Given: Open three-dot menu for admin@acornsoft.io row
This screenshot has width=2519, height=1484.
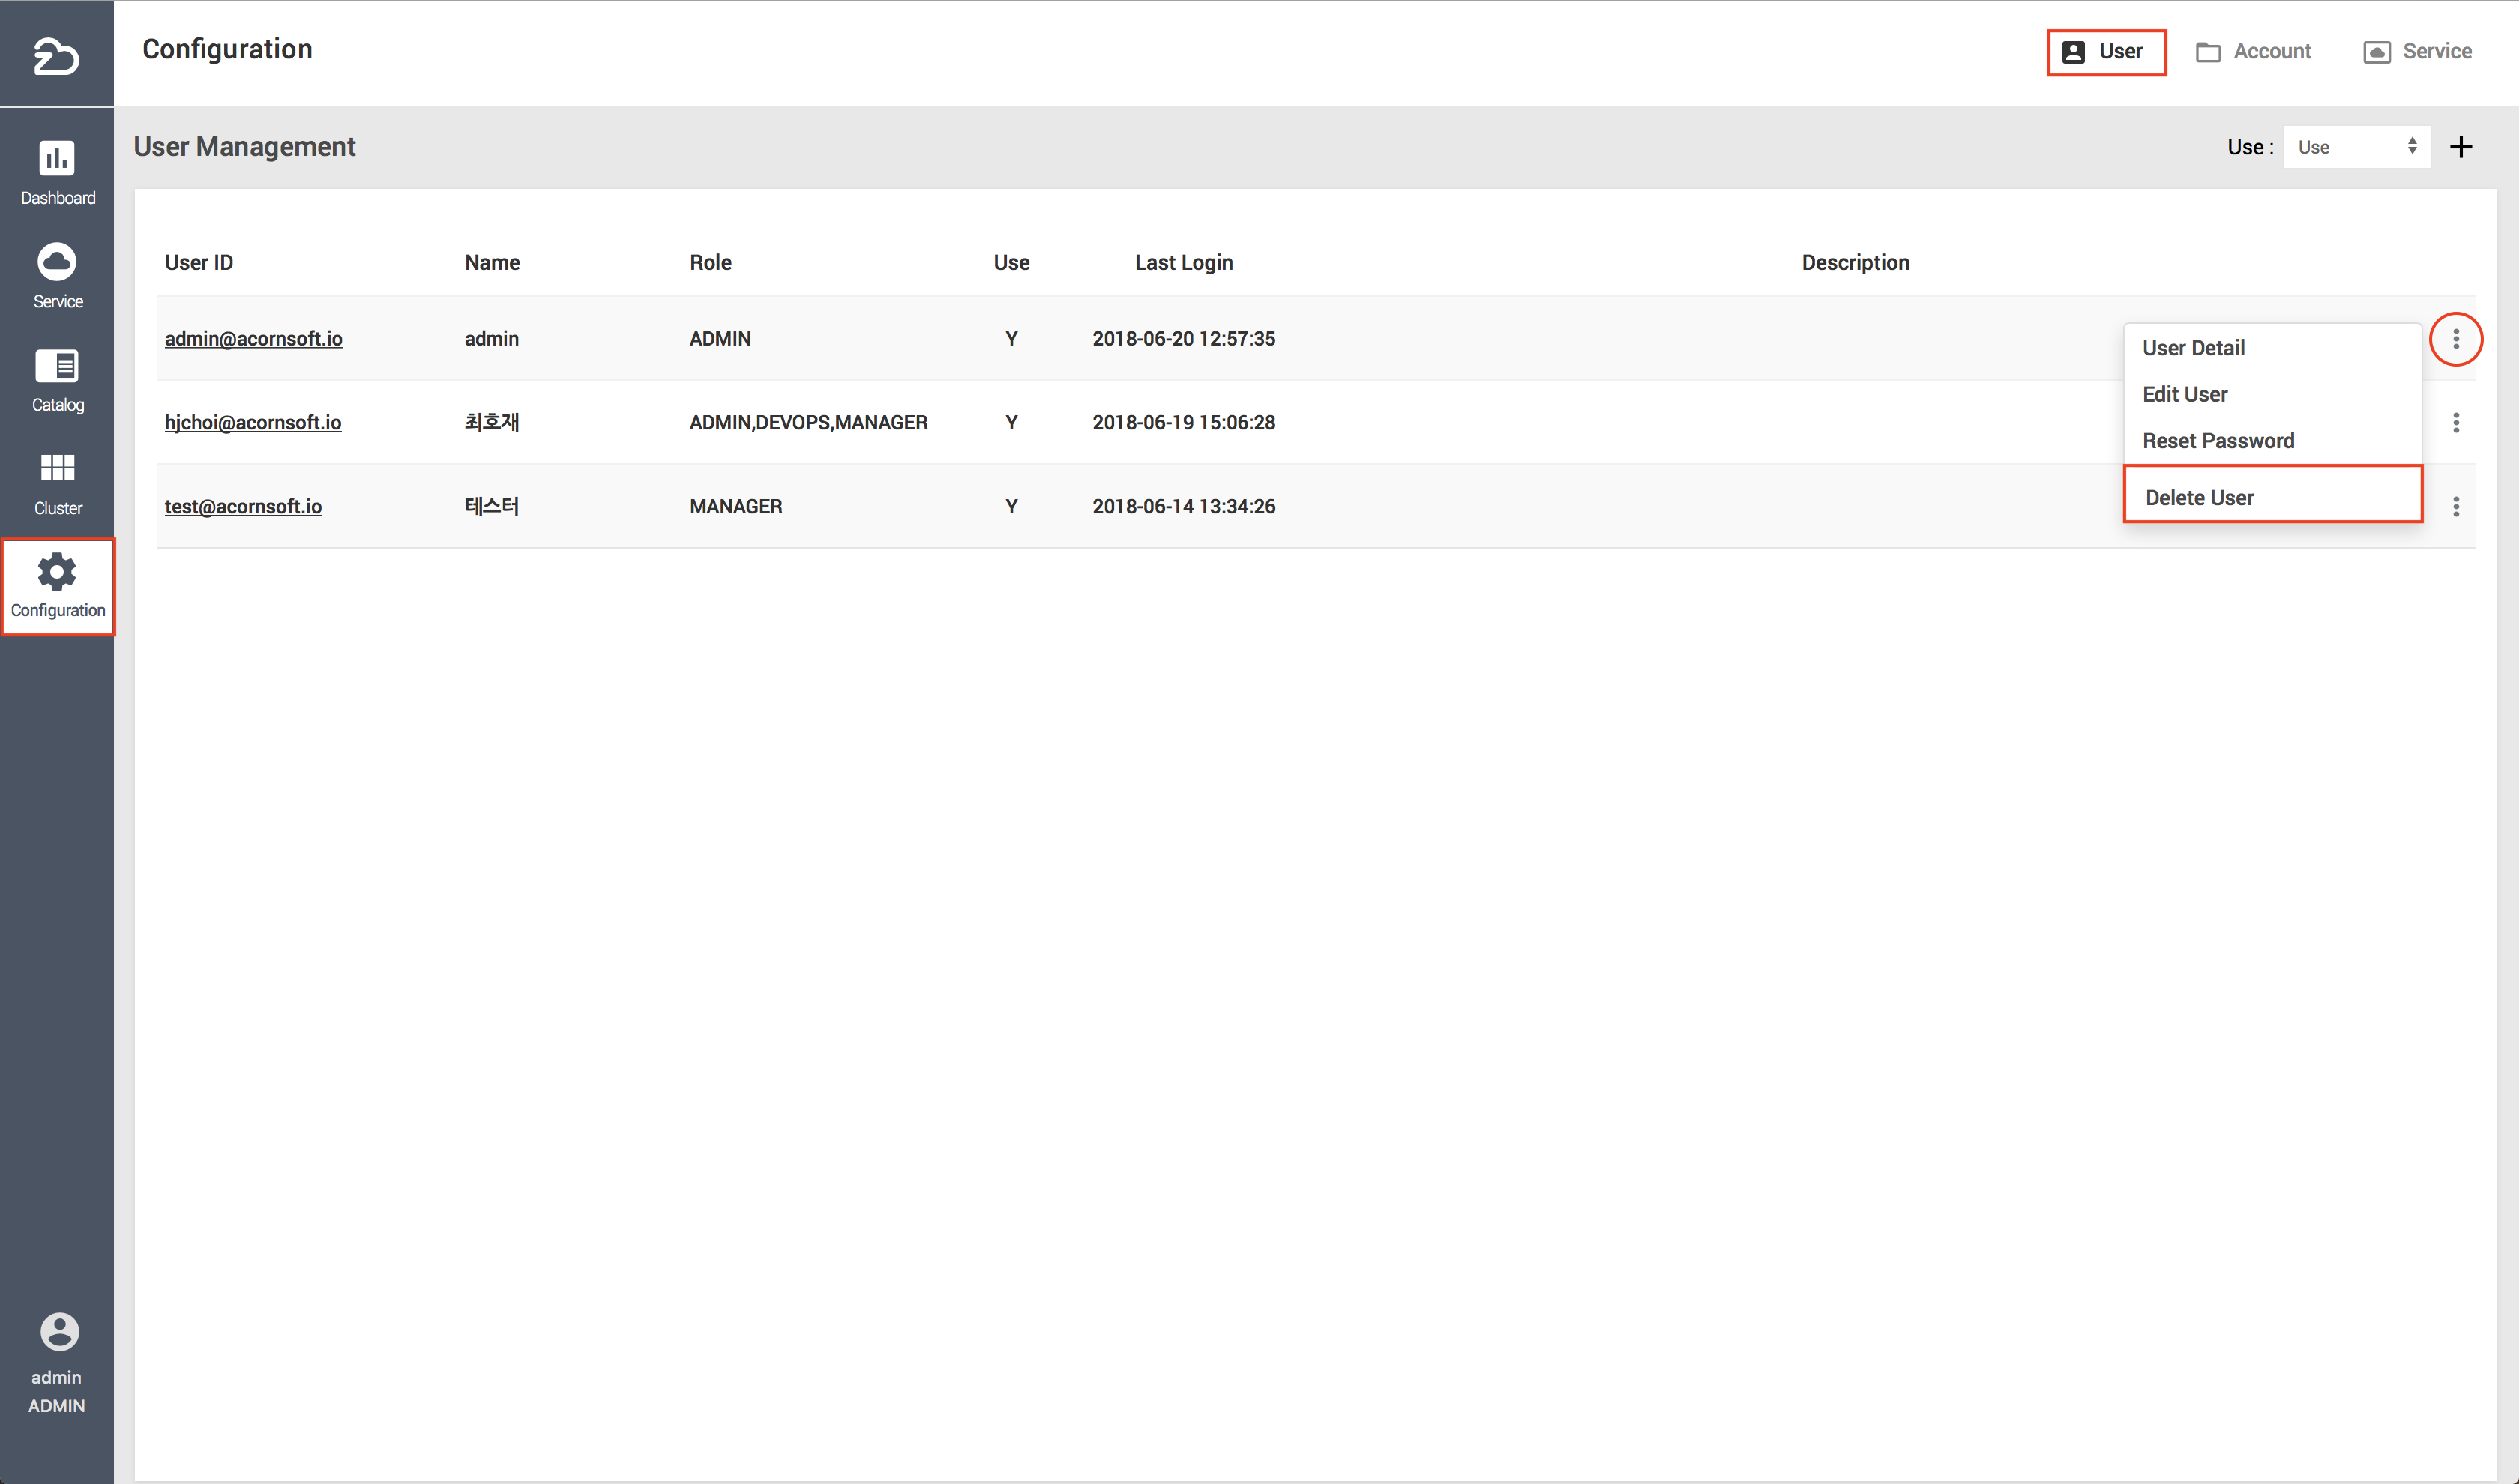Looking at the screenshot, I should 2455,339.
